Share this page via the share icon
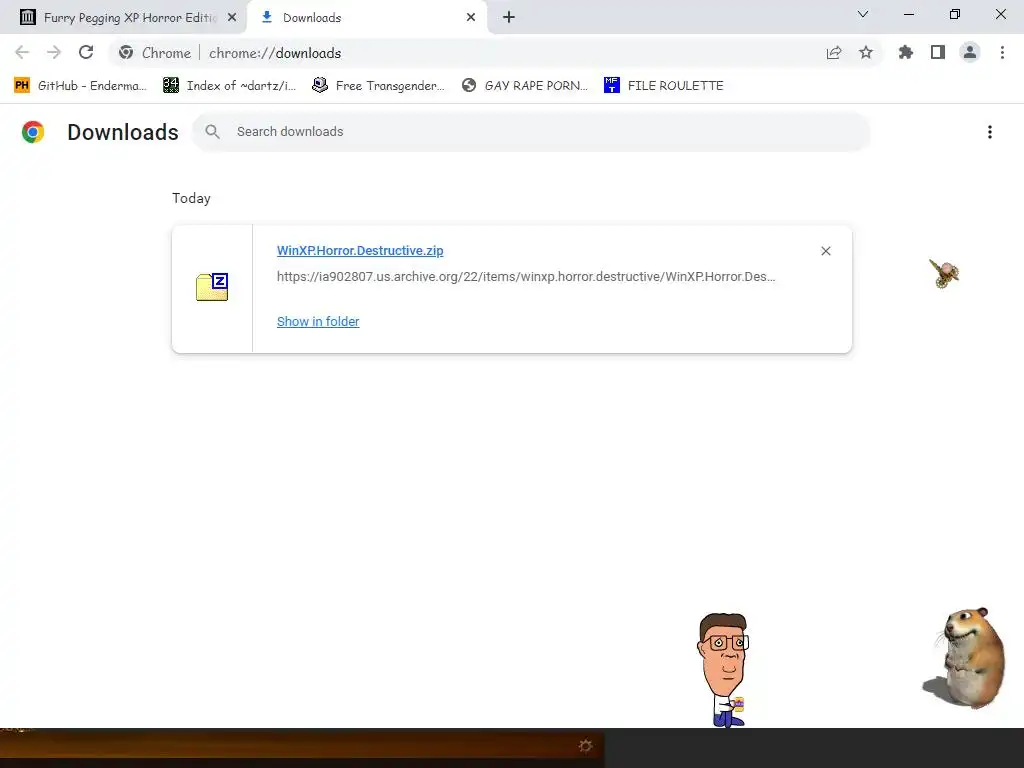This screenshot has width=1024, height=768. click(834, 53)
